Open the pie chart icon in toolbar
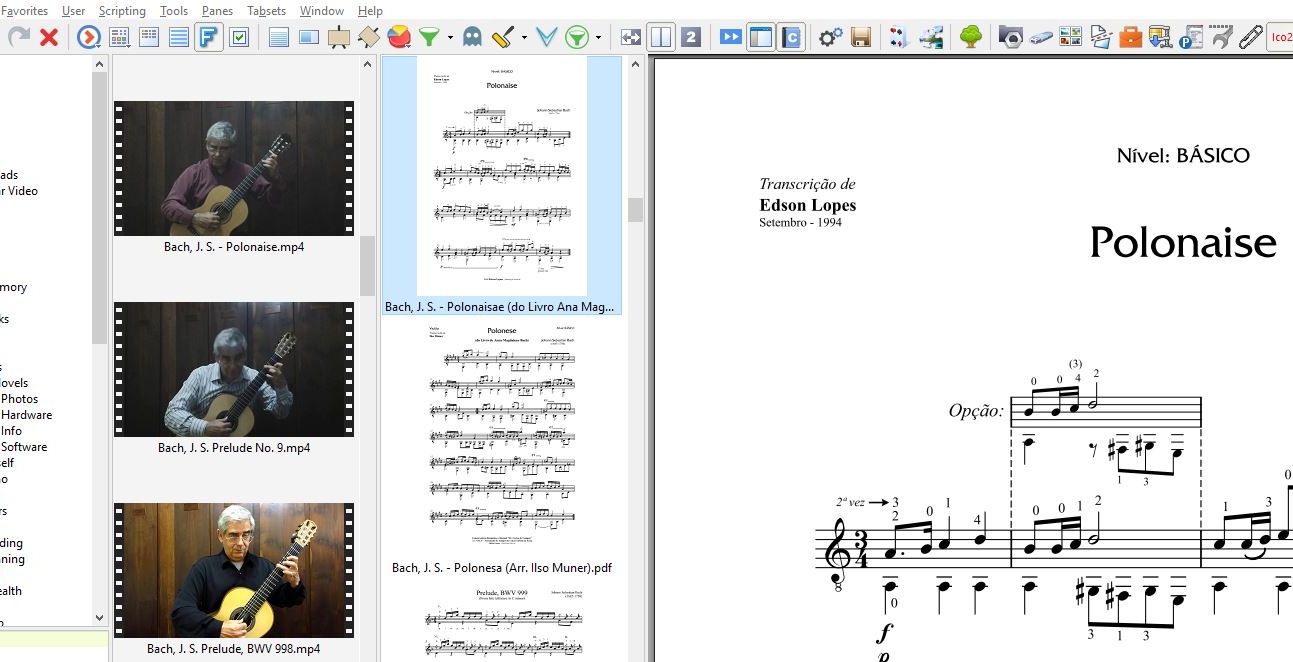Viewport: 1293px width, 662px height. point(398,38)
